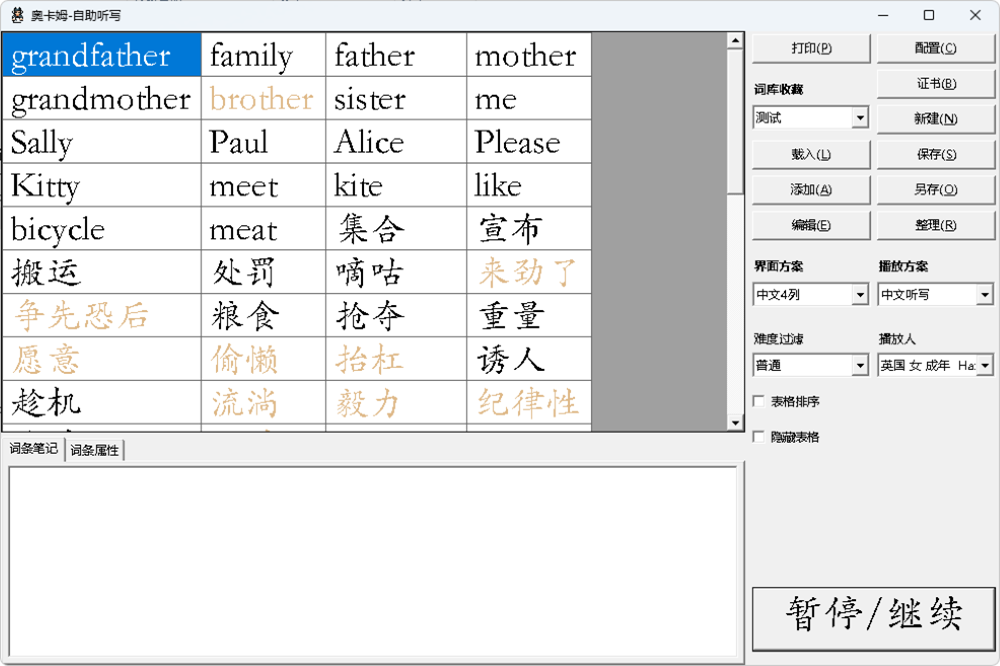Screen dimensions: 1000x666
Task: Click the 载入(L) button
Action: (811, 155)
